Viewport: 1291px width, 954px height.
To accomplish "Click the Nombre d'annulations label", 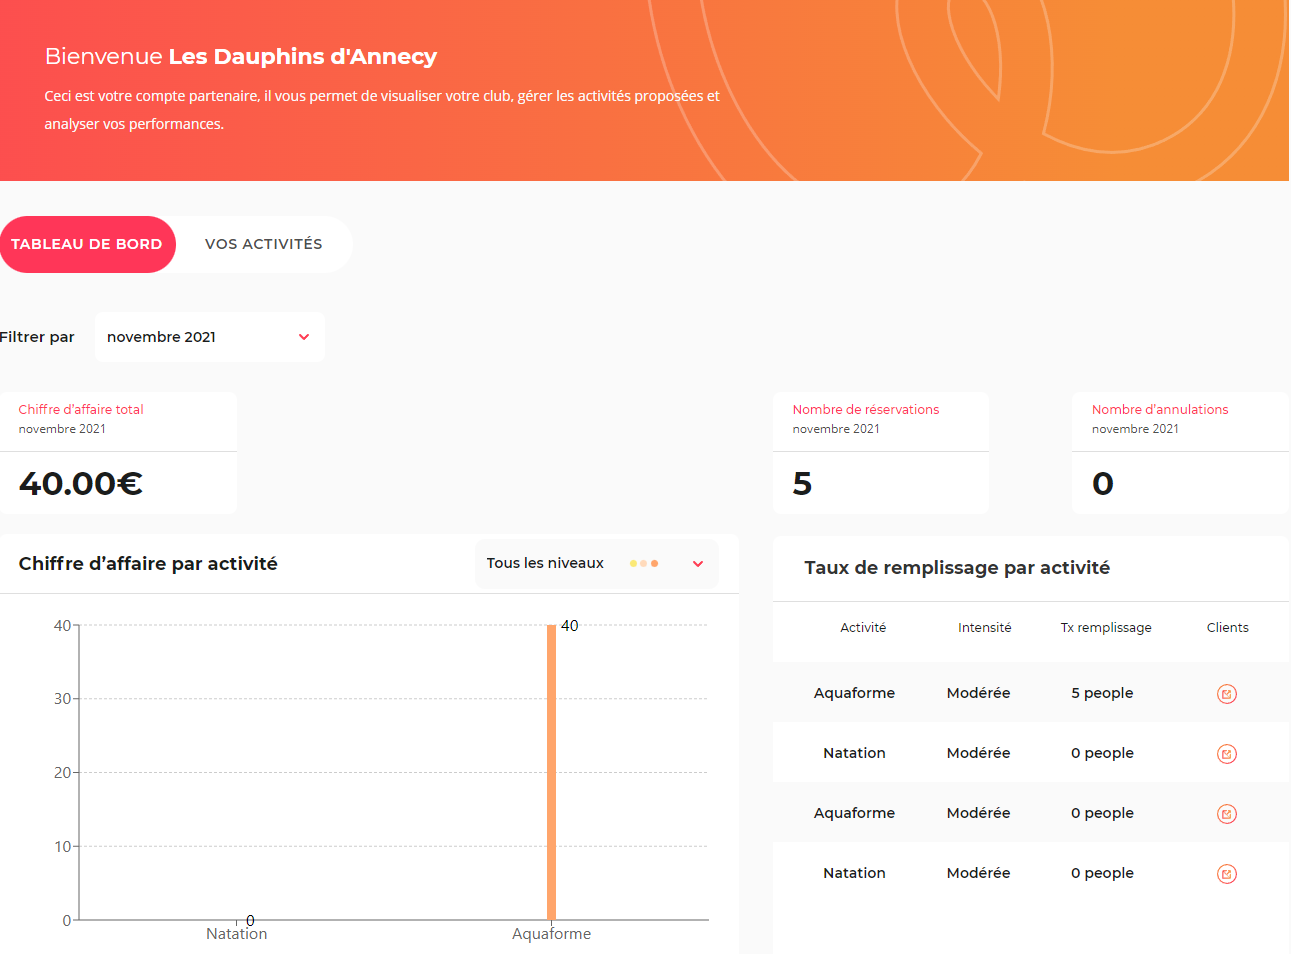I will tap(1160, 409).
